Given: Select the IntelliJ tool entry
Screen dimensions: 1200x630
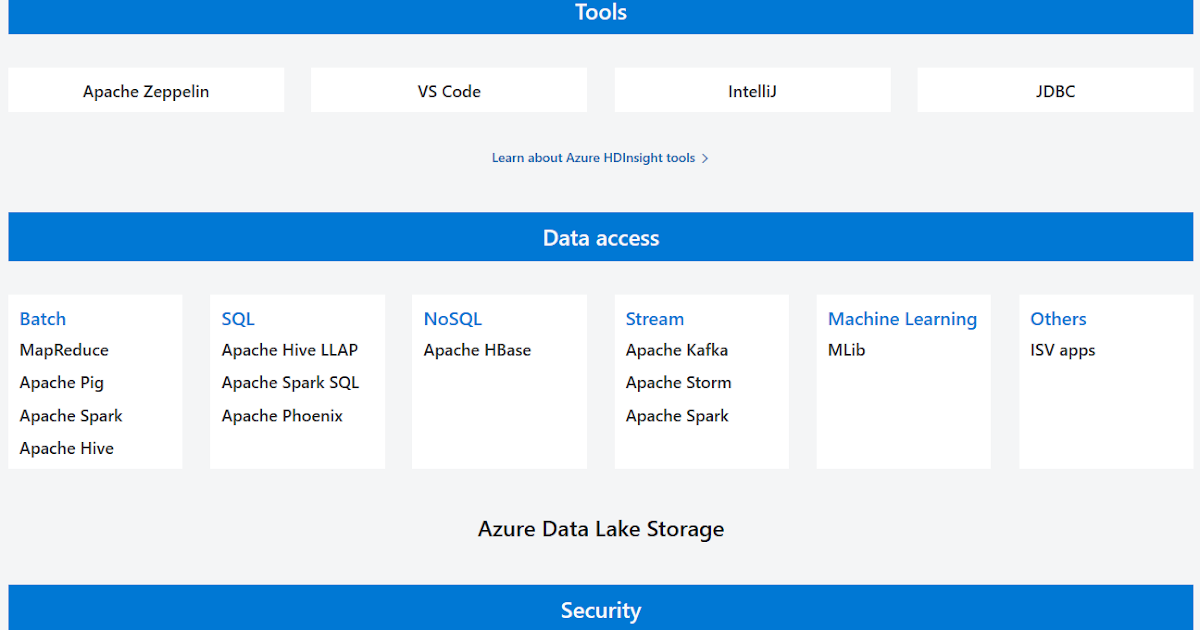Looking at the screenshot, I should pyautogui.click(x=752, y=90).
